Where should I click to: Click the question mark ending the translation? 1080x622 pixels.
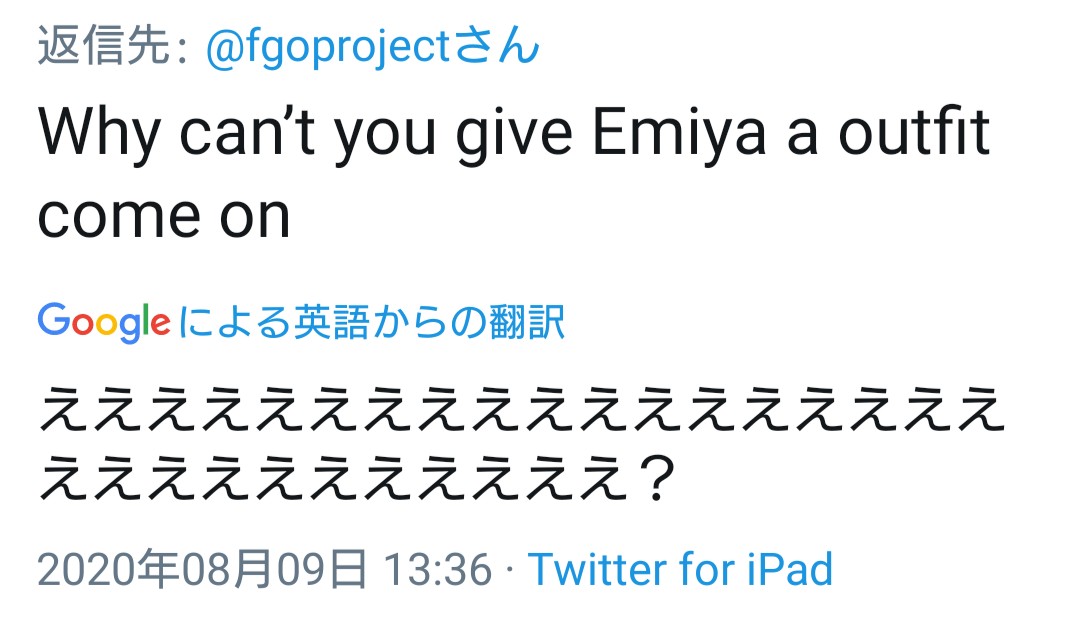pos(654,483)
